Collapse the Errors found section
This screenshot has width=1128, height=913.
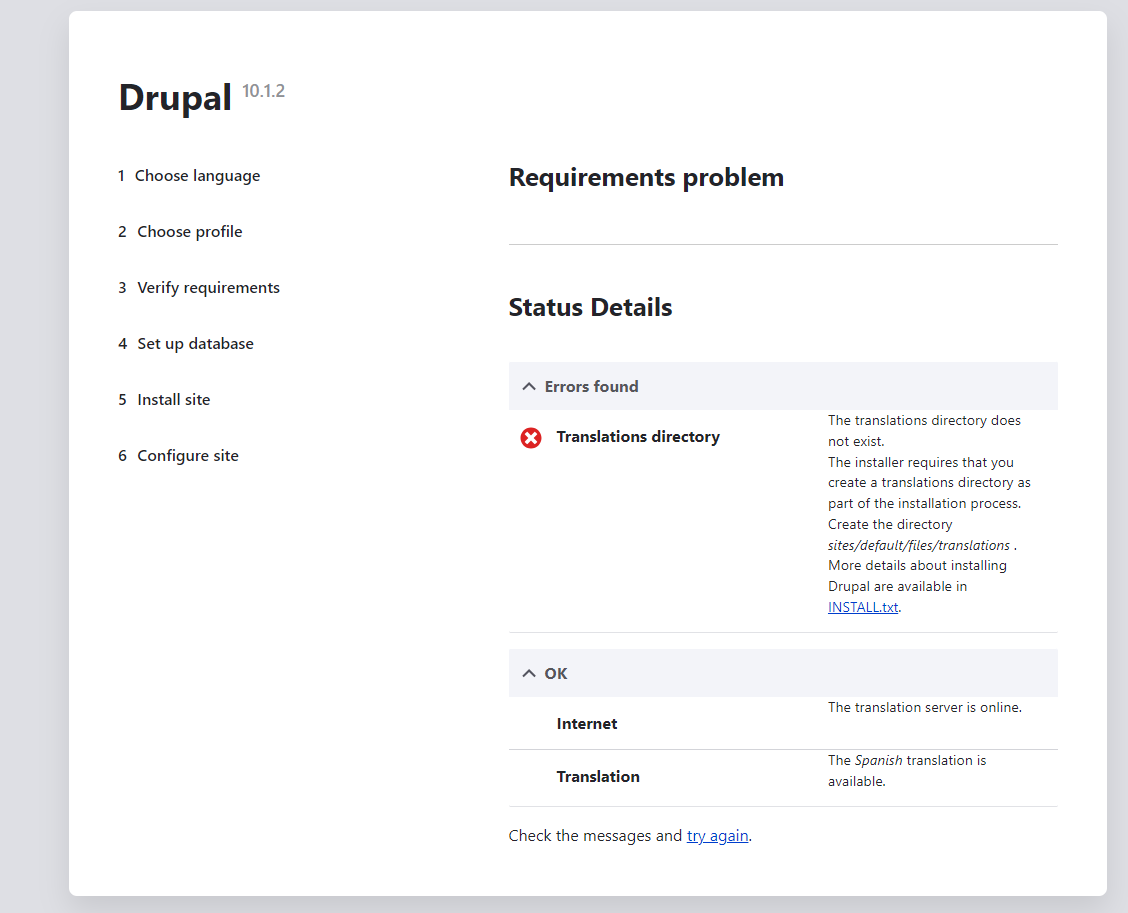pos(783,386)
